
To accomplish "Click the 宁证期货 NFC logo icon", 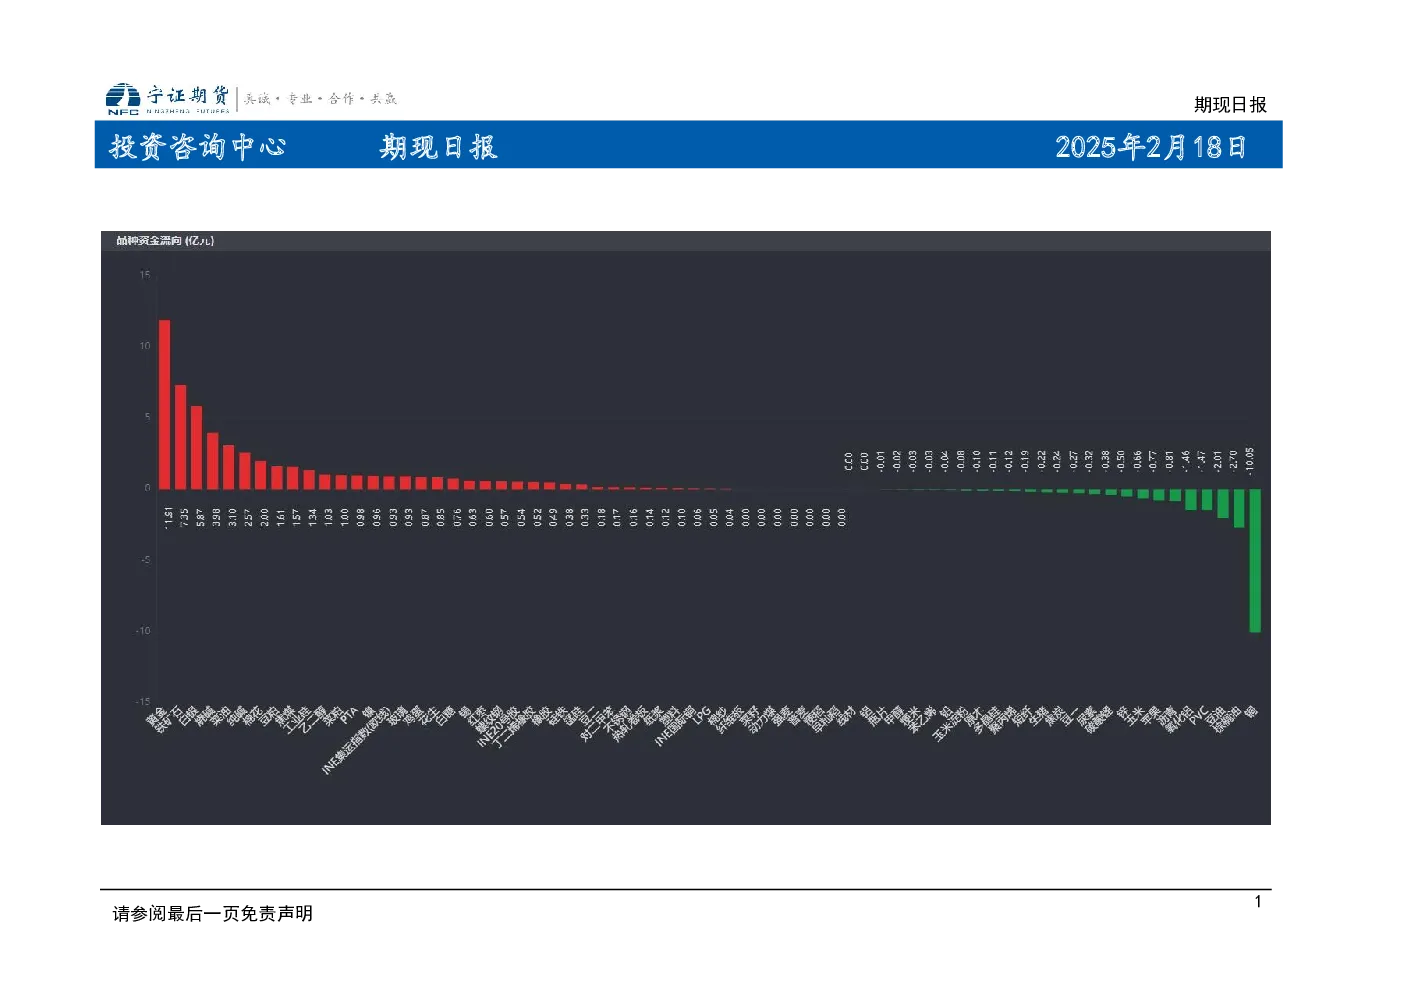I will (x=123, y=98).
